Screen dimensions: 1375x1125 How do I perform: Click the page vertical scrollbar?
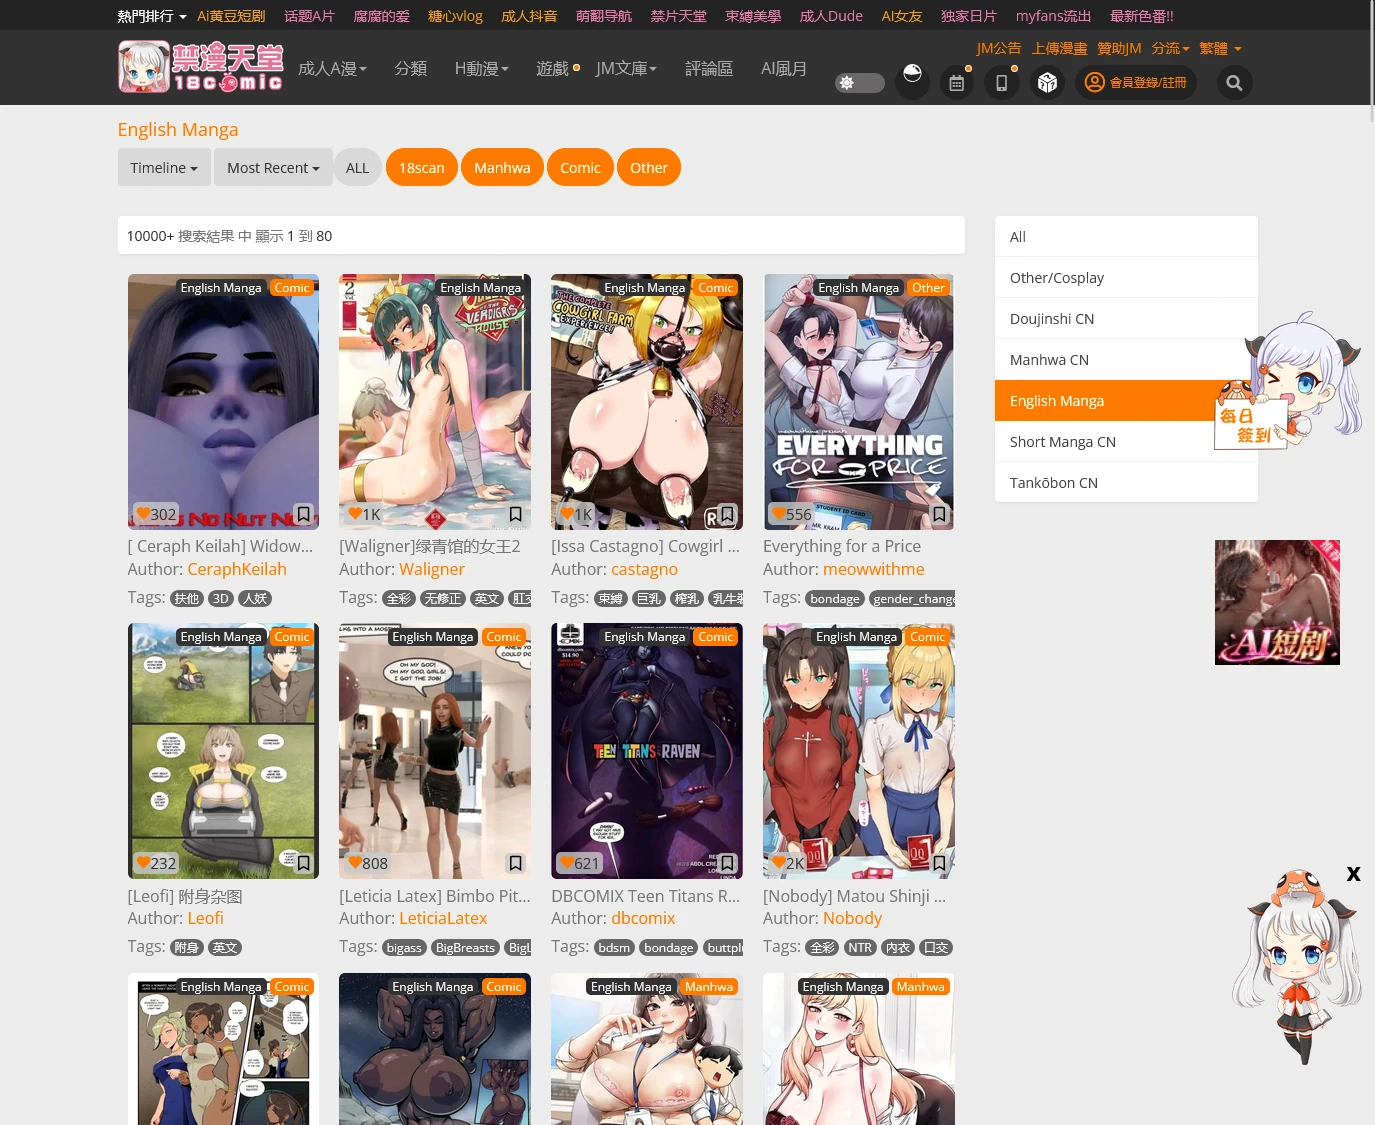tap(1371, 60)
